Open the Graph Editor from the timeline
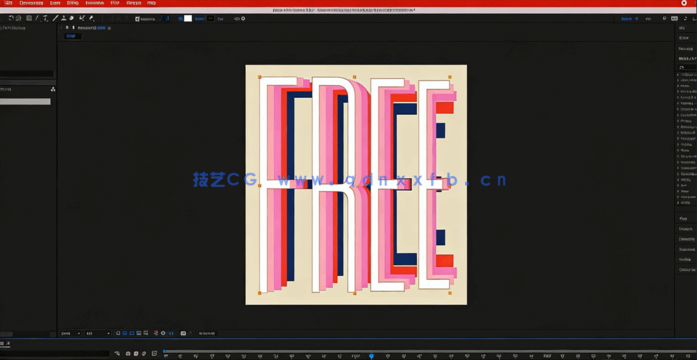This screenshot has width=697, height=360. [x=154, y=353]
